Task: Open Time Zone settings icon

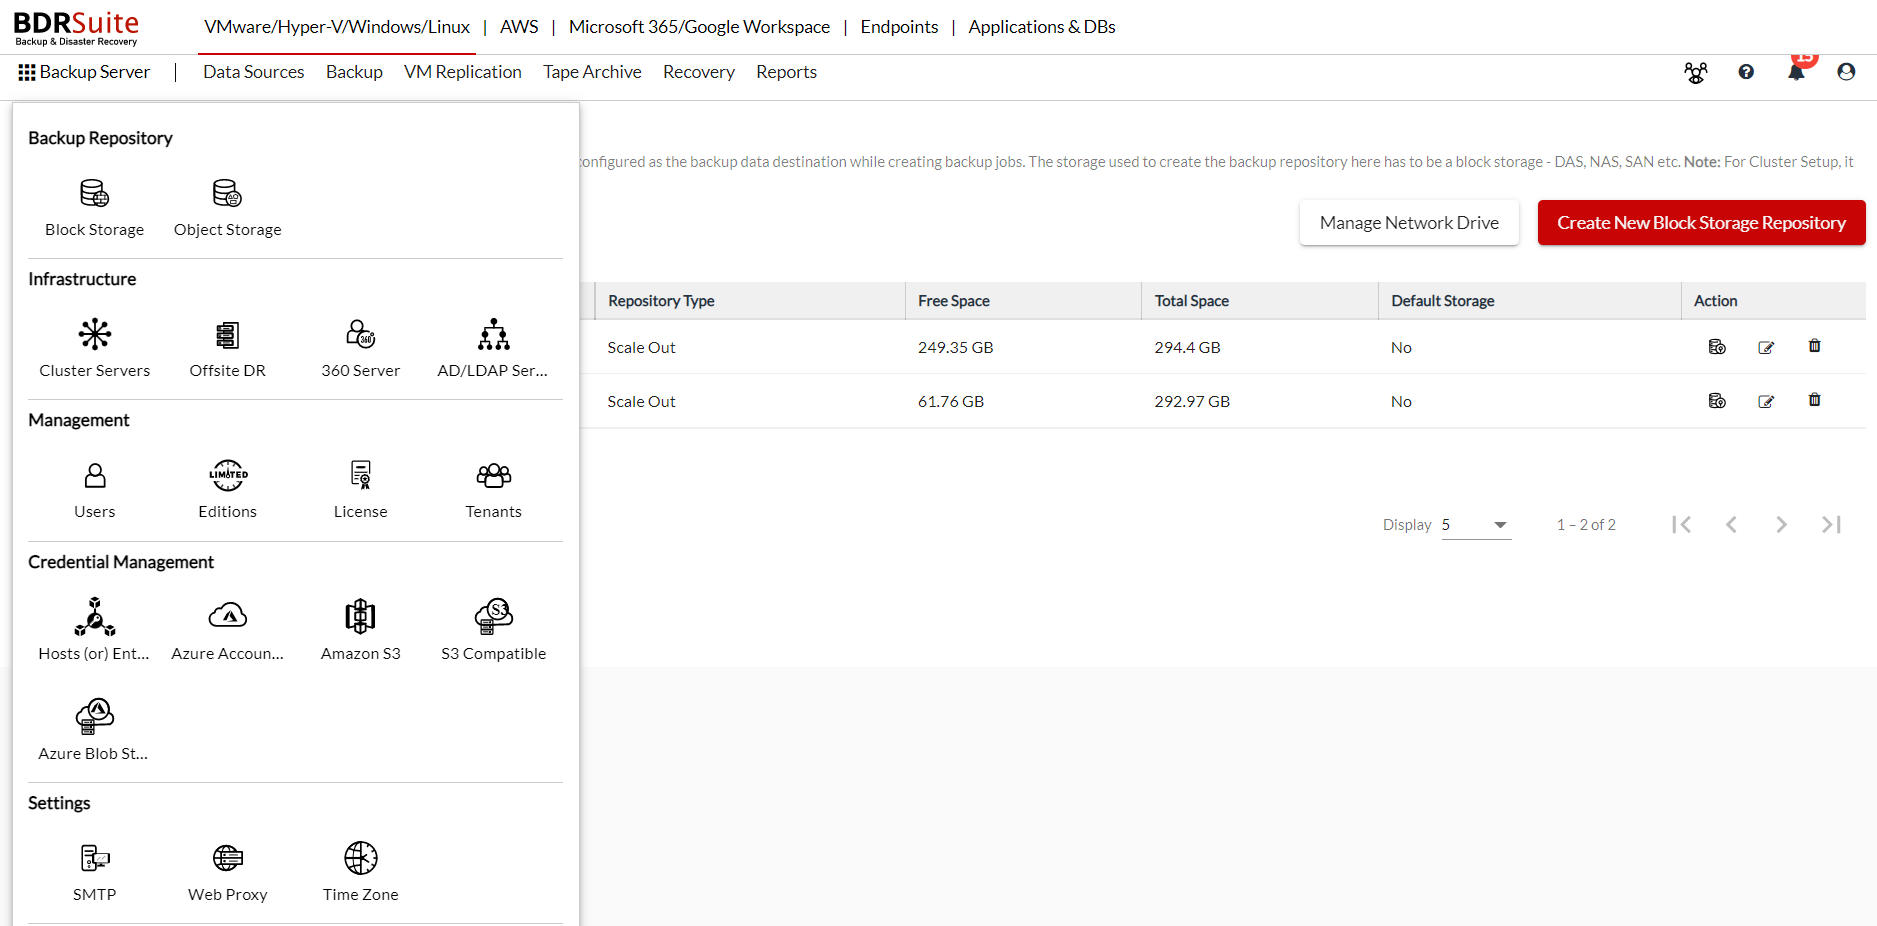Action: pyautogui.click(x=360, y=858)
